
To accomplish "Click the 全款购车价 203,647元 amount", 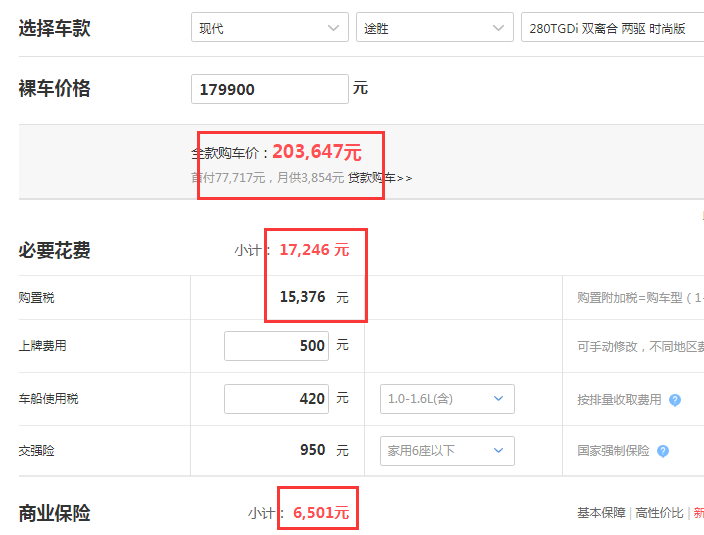I will point(317,152).
